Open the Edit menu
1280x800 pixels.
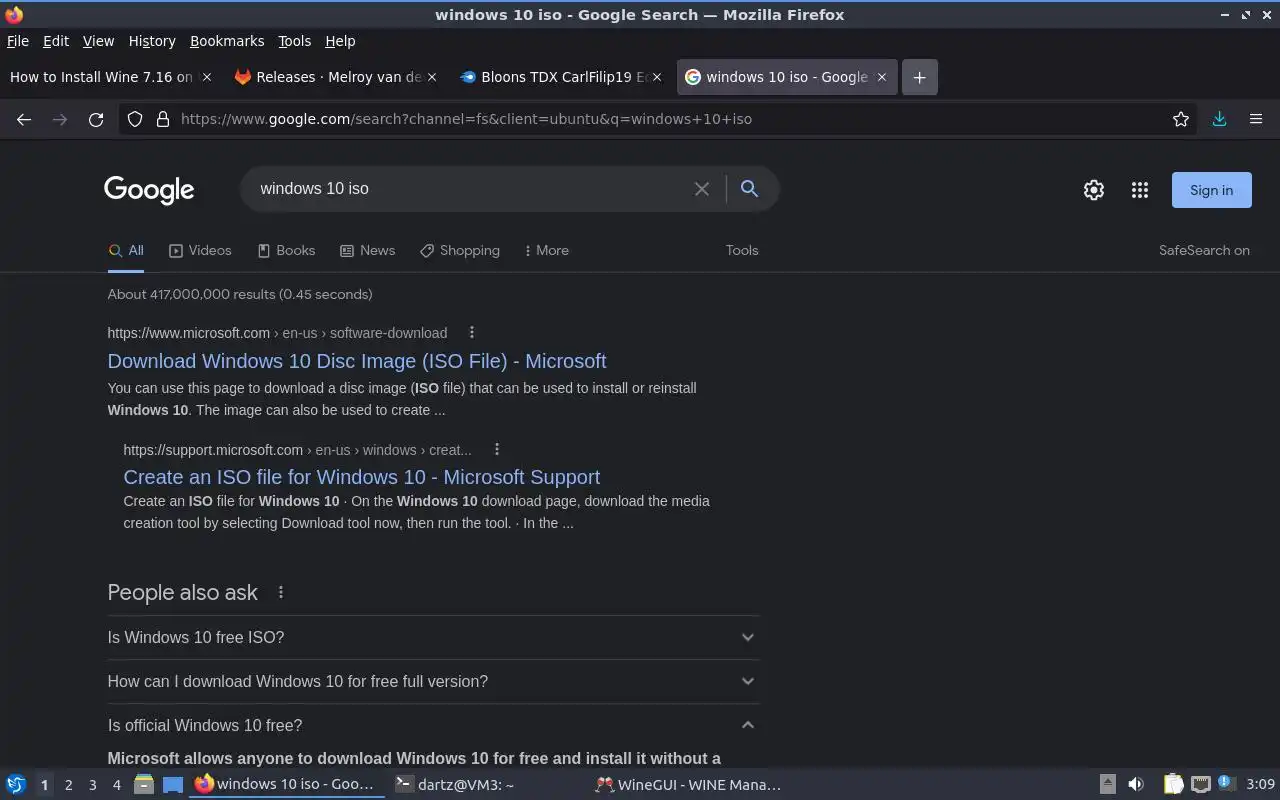click(56, 41)
